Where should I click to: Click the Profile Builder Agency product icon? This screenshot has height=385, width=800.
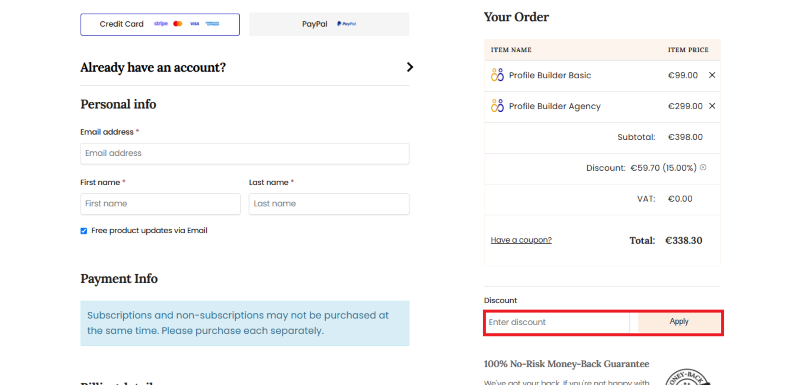point(497,106)
